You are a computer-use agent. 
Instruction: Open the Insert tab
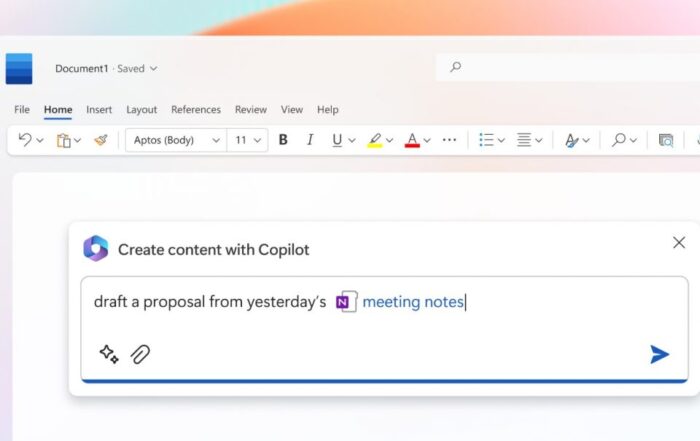click(x=99, y=110)
